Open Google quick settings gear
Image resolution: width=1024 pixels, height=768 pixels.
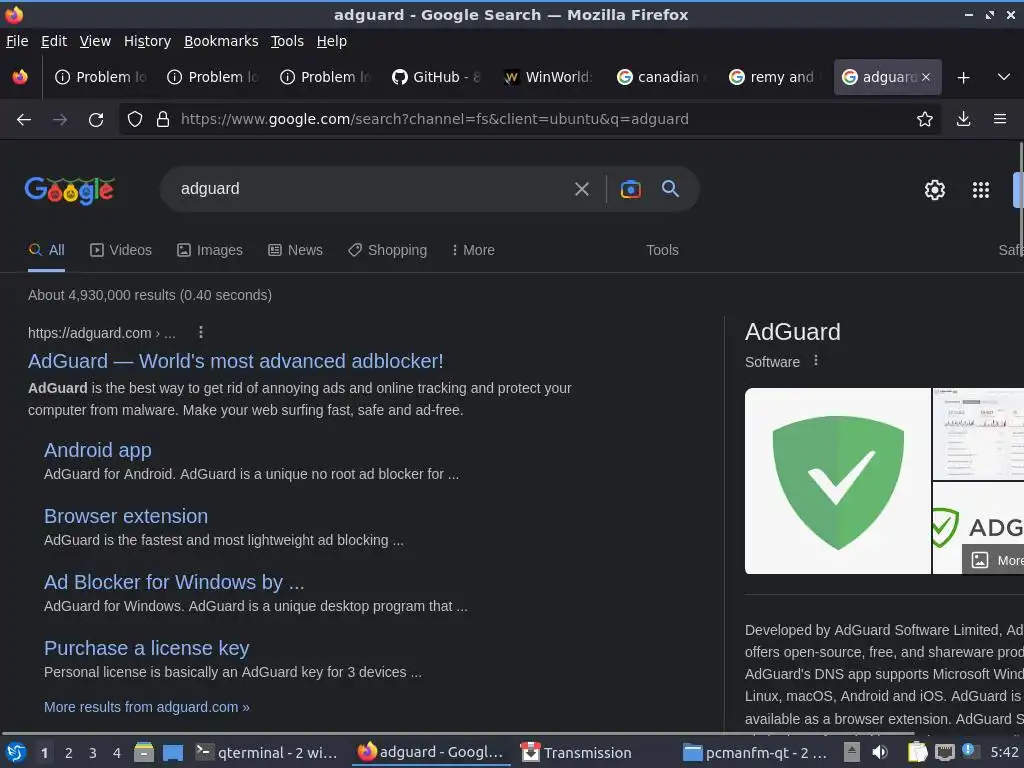(x=935, y=190)
